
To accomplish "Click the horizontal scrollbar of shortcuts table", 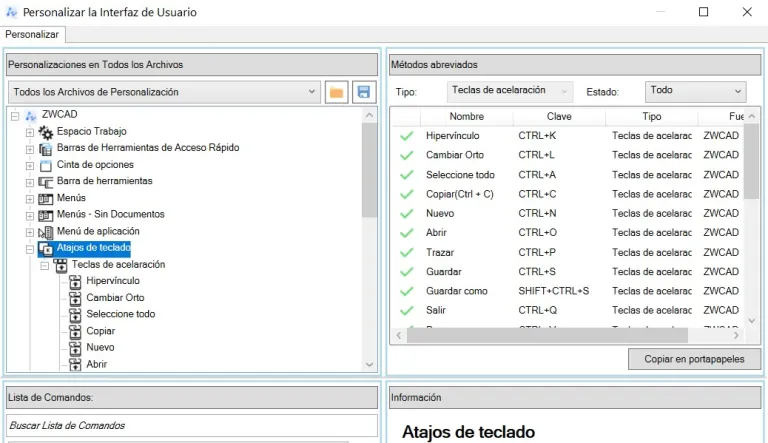I will pos(547,335).
